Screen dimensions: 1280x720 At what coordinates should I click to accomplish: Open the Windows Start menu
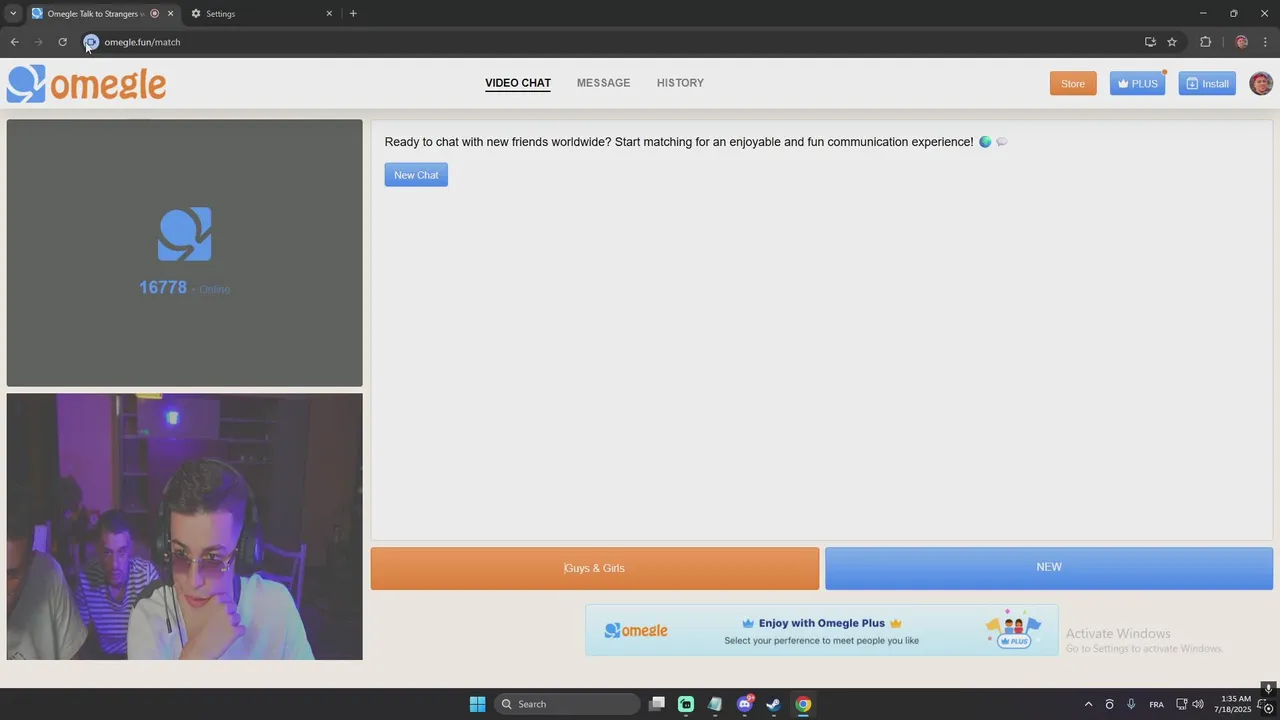[477, 704]
